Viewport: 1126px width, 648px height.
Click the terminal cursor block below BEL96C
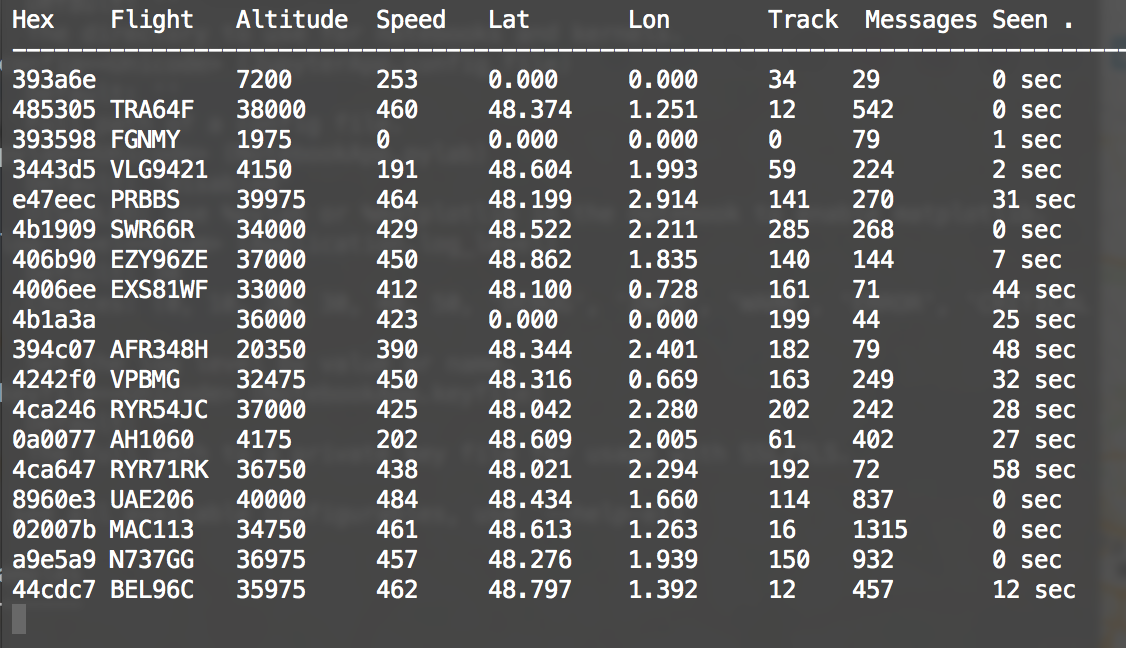tap(19, 619)
